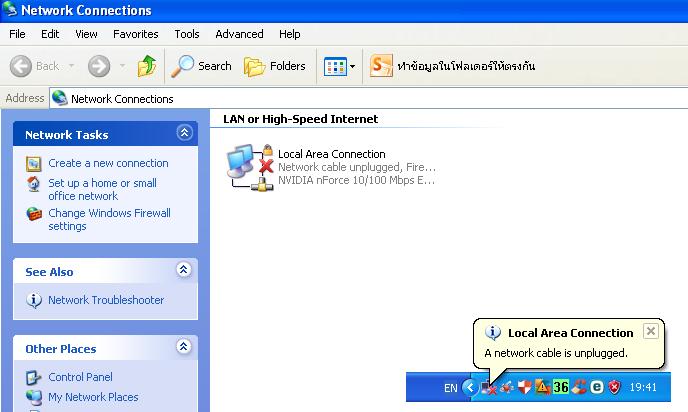
Task: Collapse the See Also panel
Action: tap(184, 269)
